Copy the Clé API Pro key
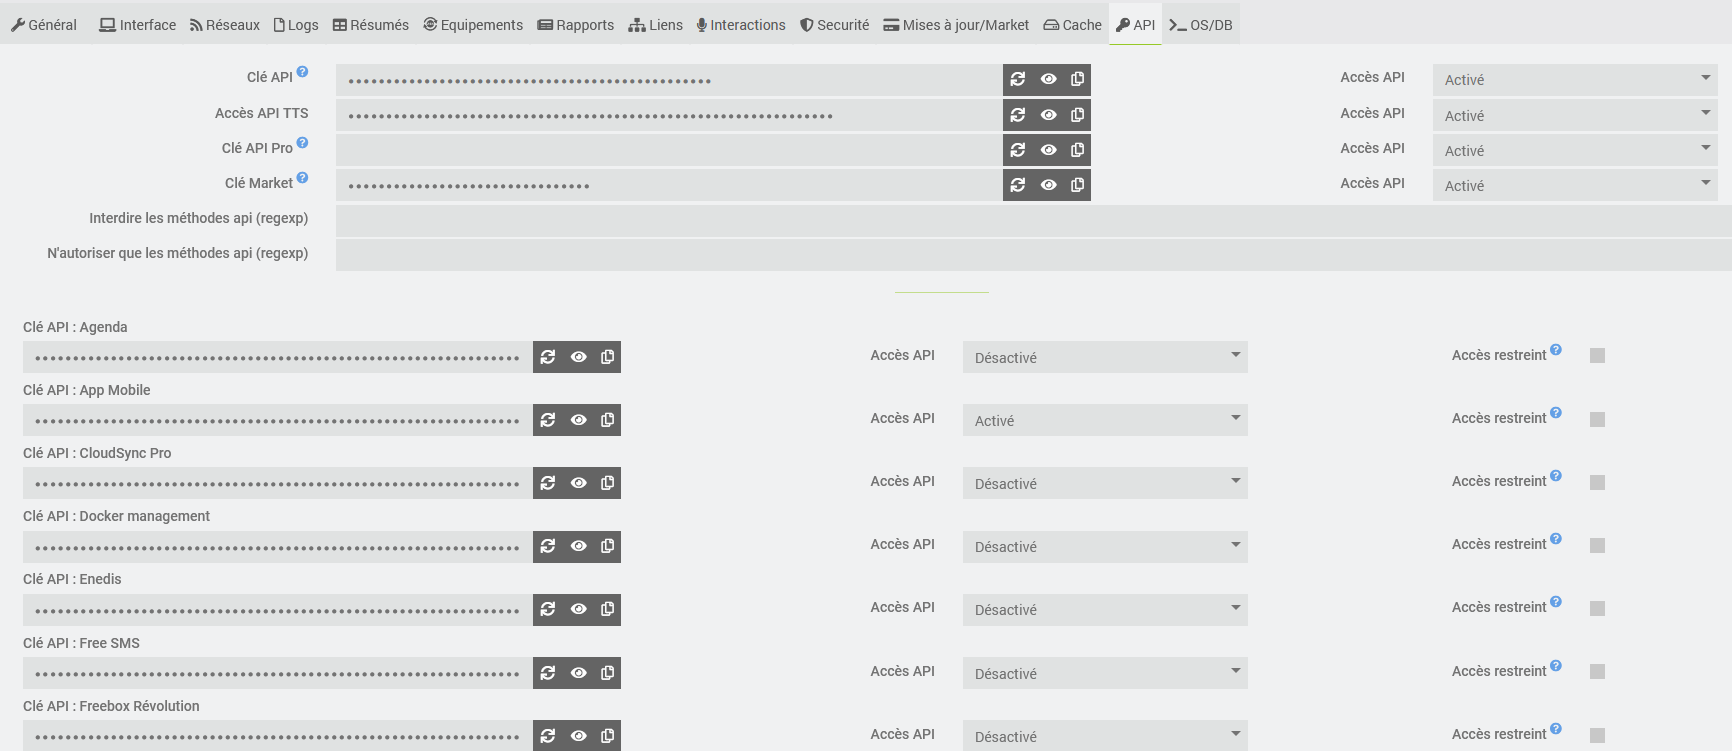The height and width of the screenshot is (751, 1732). (x=1077, y=150)
